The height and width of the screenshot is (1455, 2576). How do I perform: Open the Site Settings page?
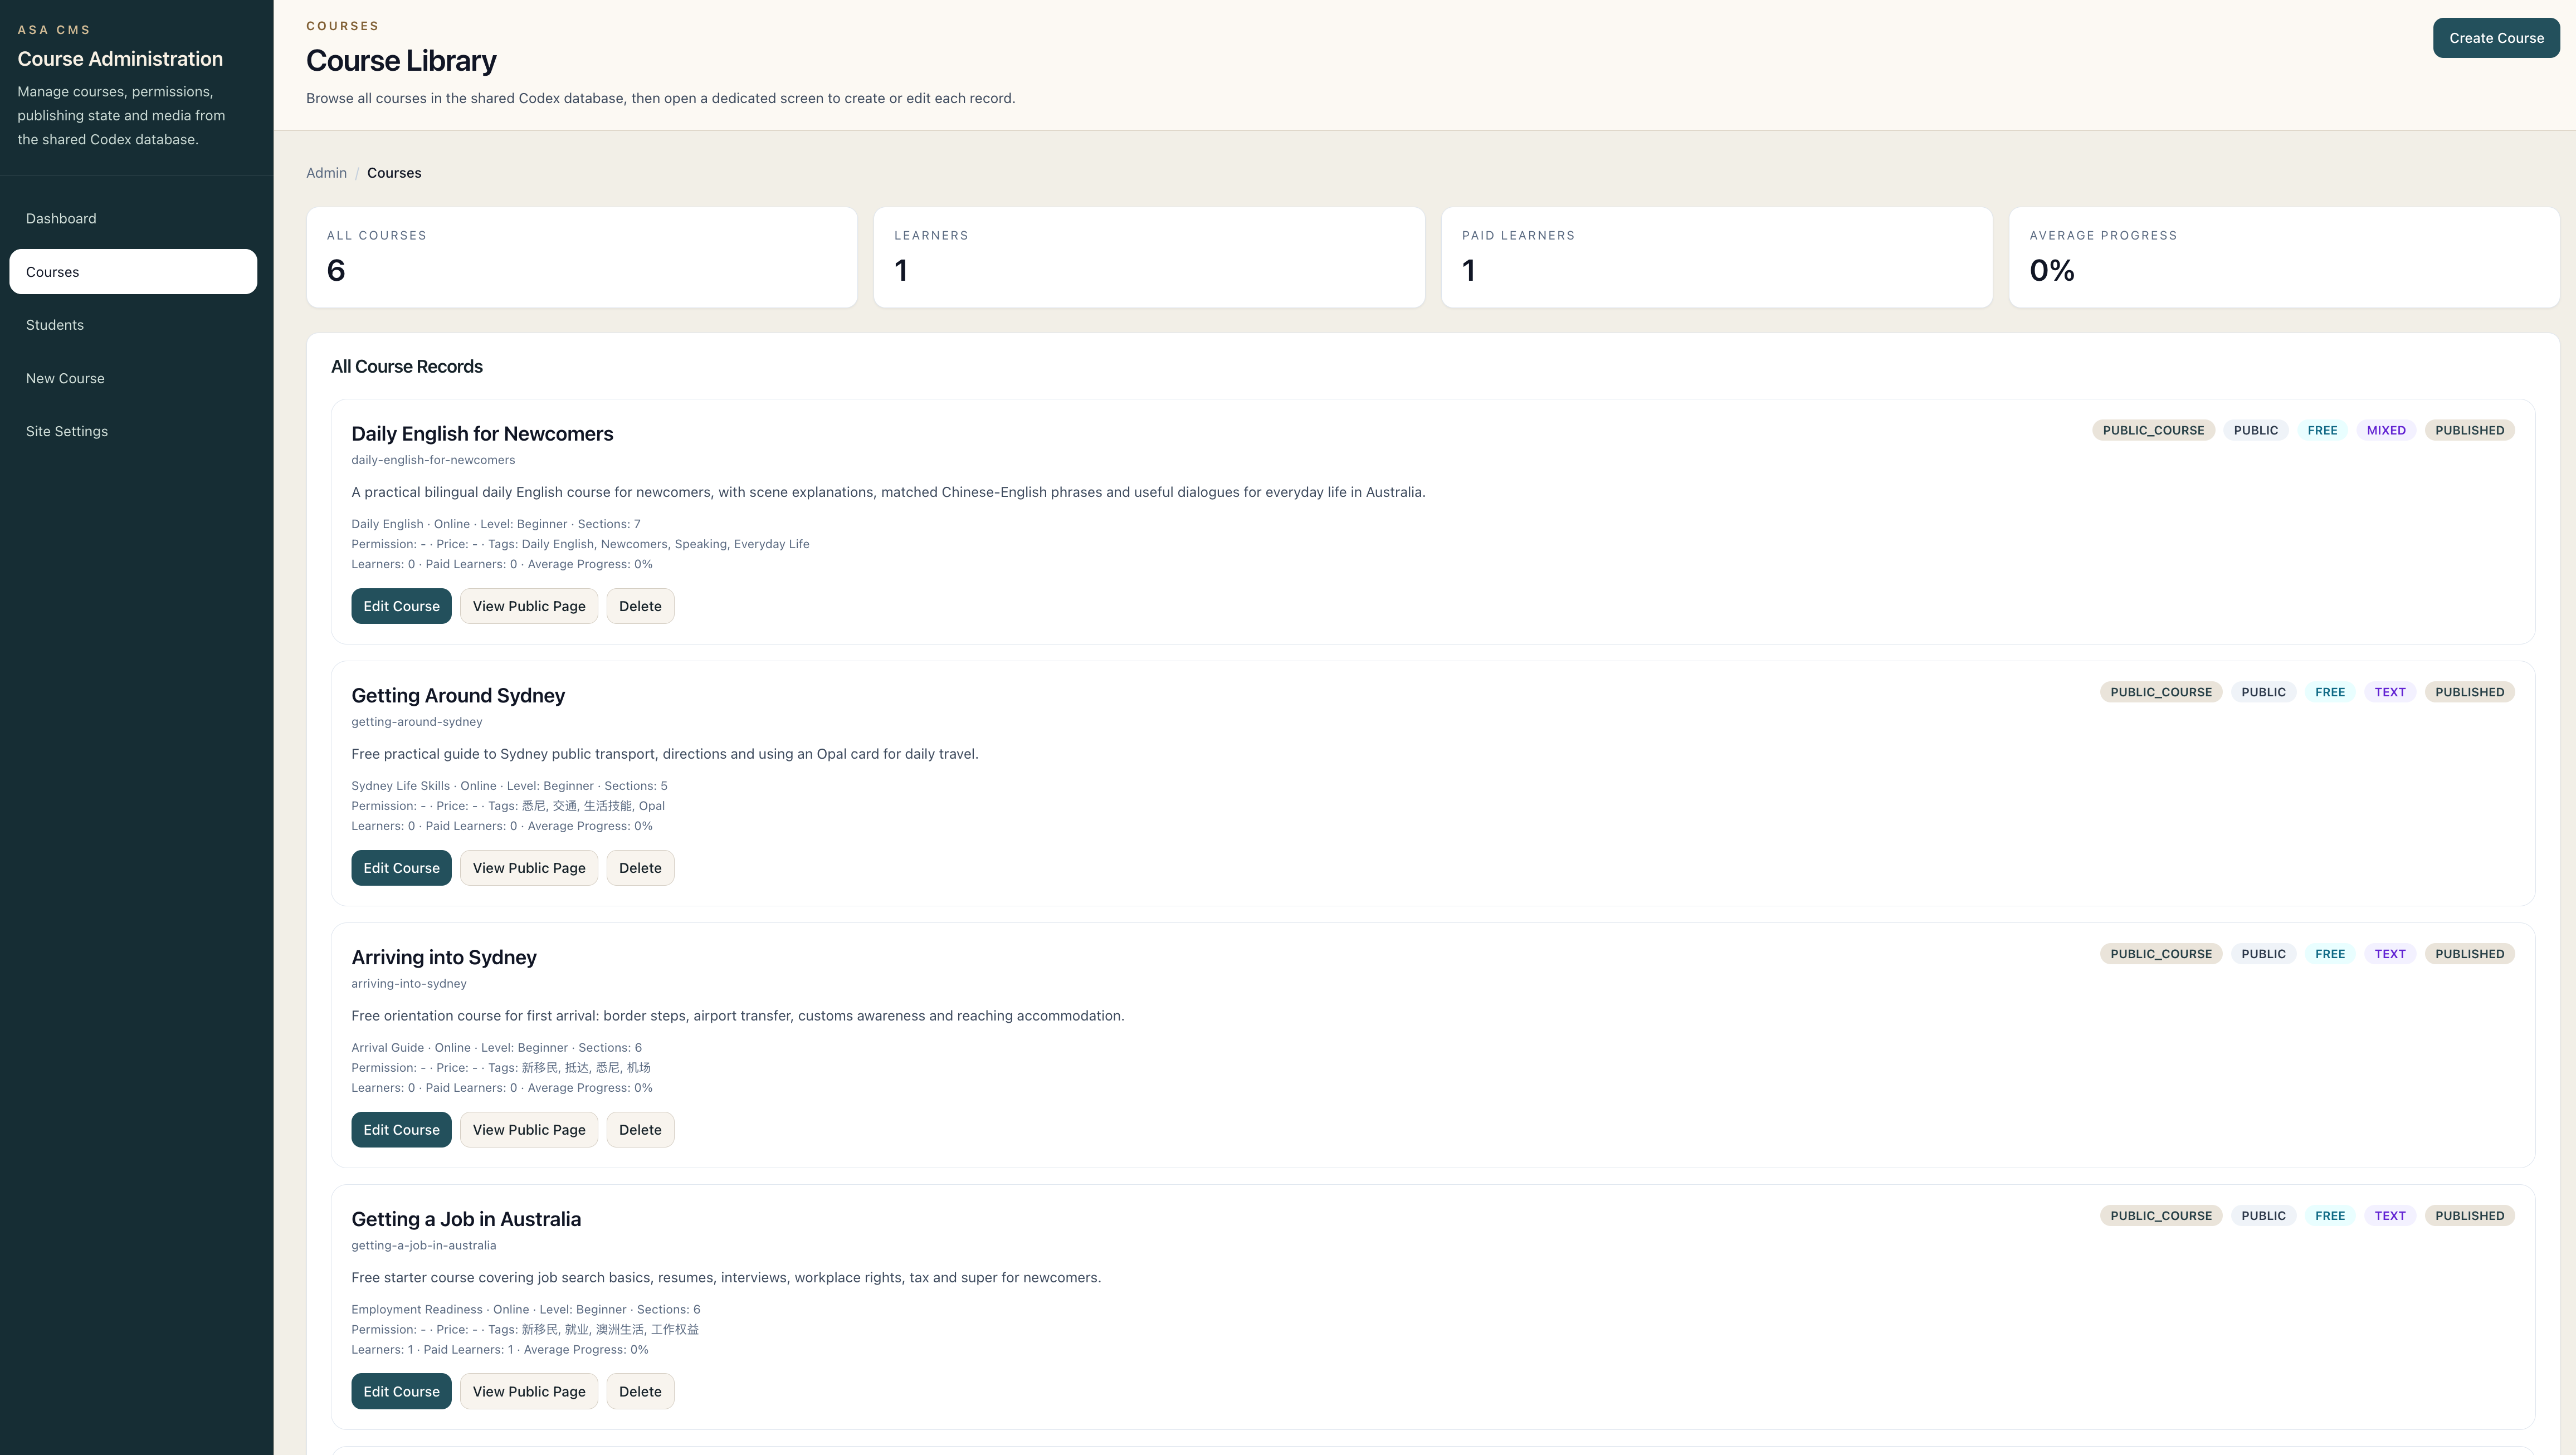click(x=66, y=431)
